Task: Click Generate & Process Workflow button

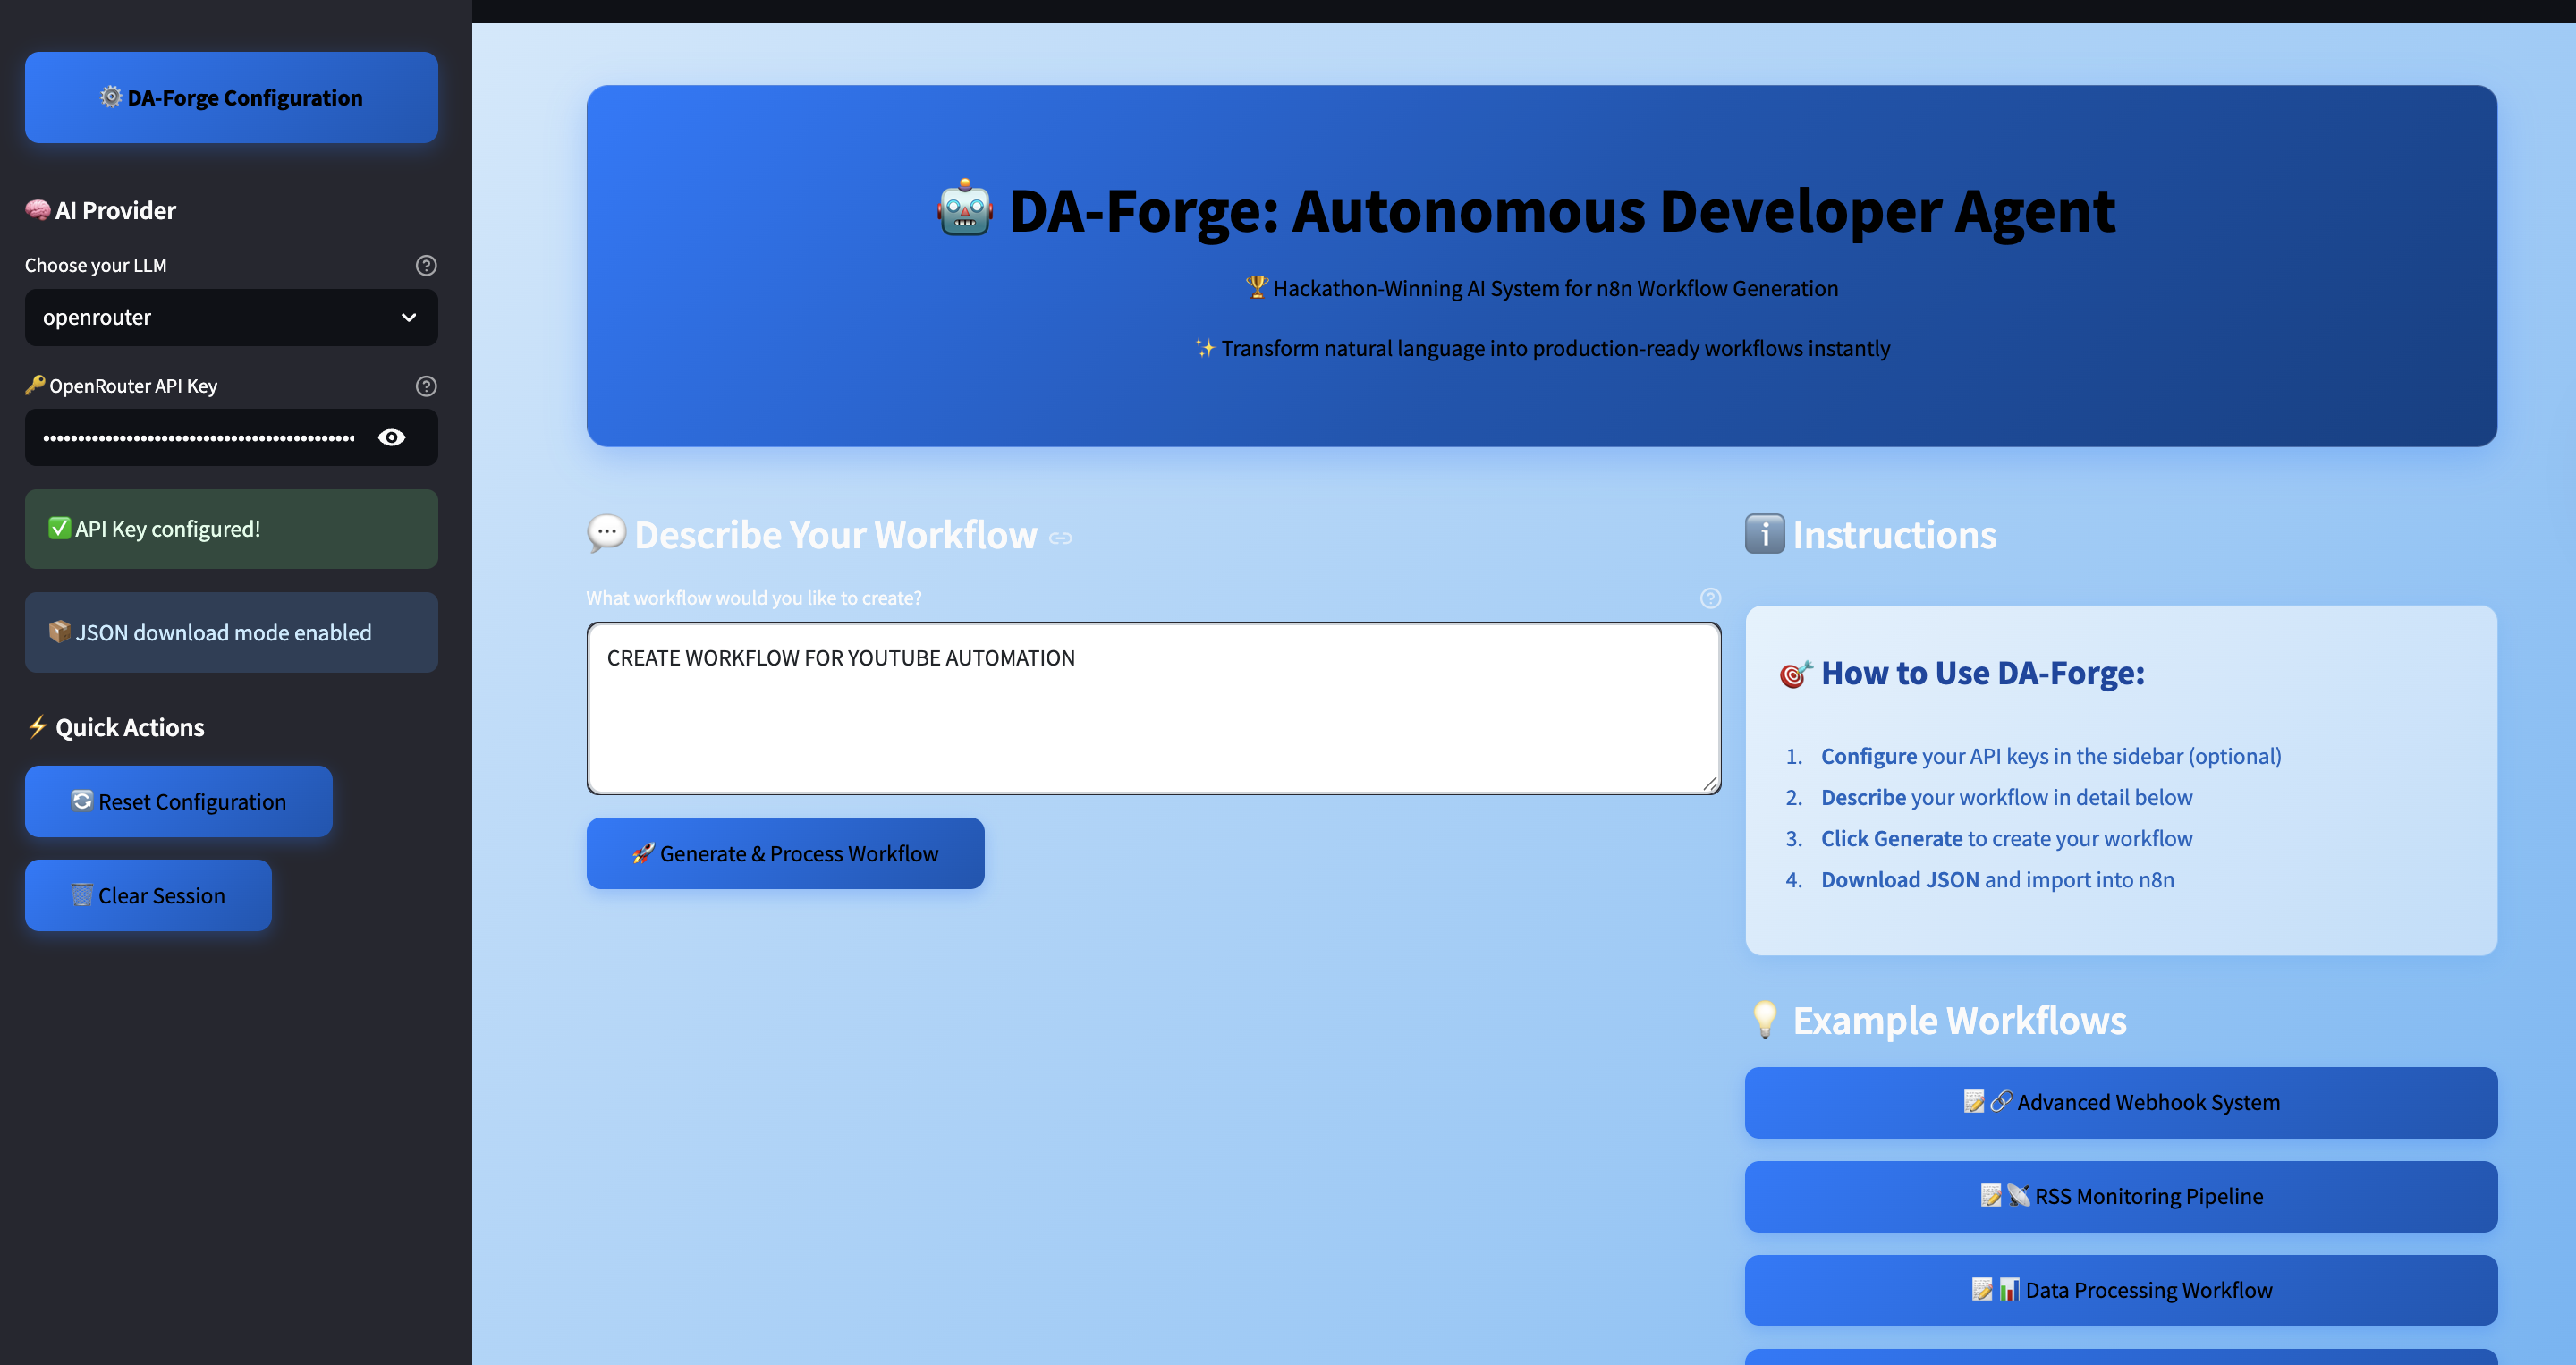Action: coord(785,853)
